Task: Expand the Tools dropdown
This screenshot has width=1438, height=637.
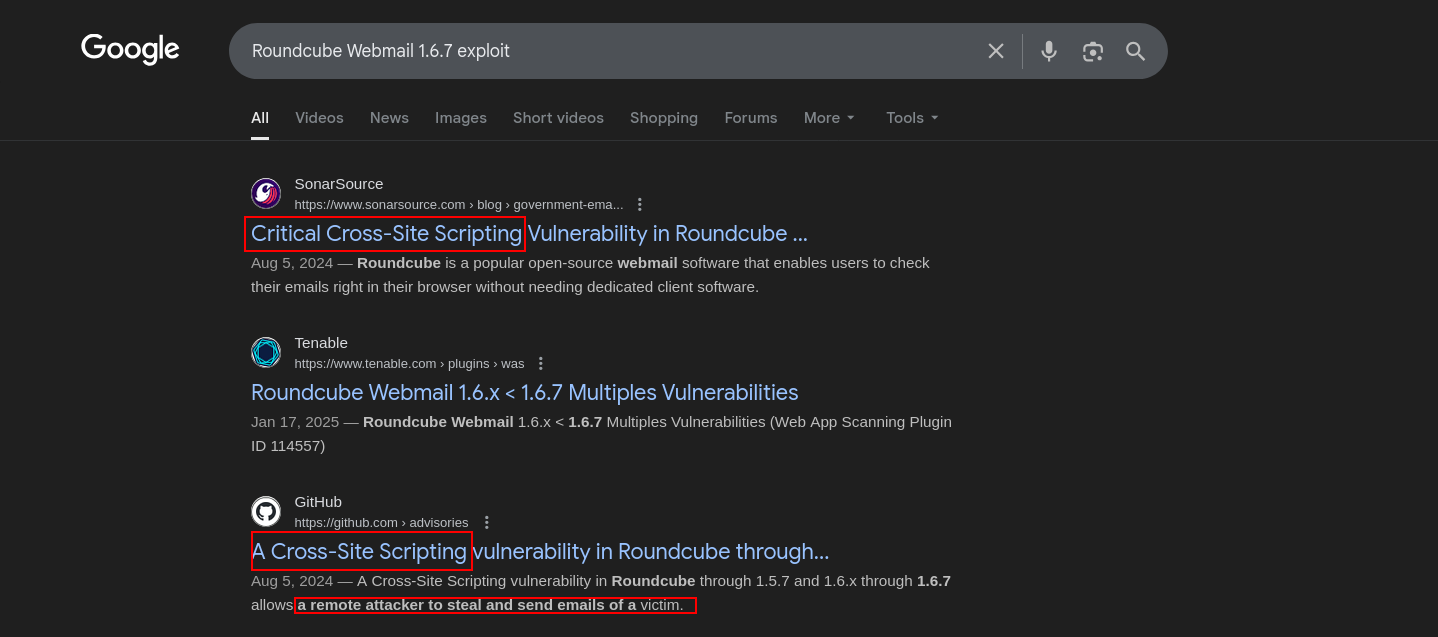Action: pos(912,118)
